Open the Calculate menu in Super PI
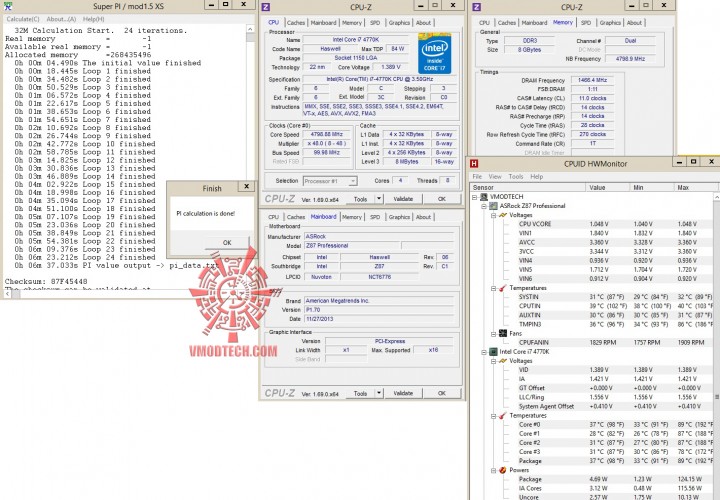The width and height of the screenshot is (720, 500). 23,19
